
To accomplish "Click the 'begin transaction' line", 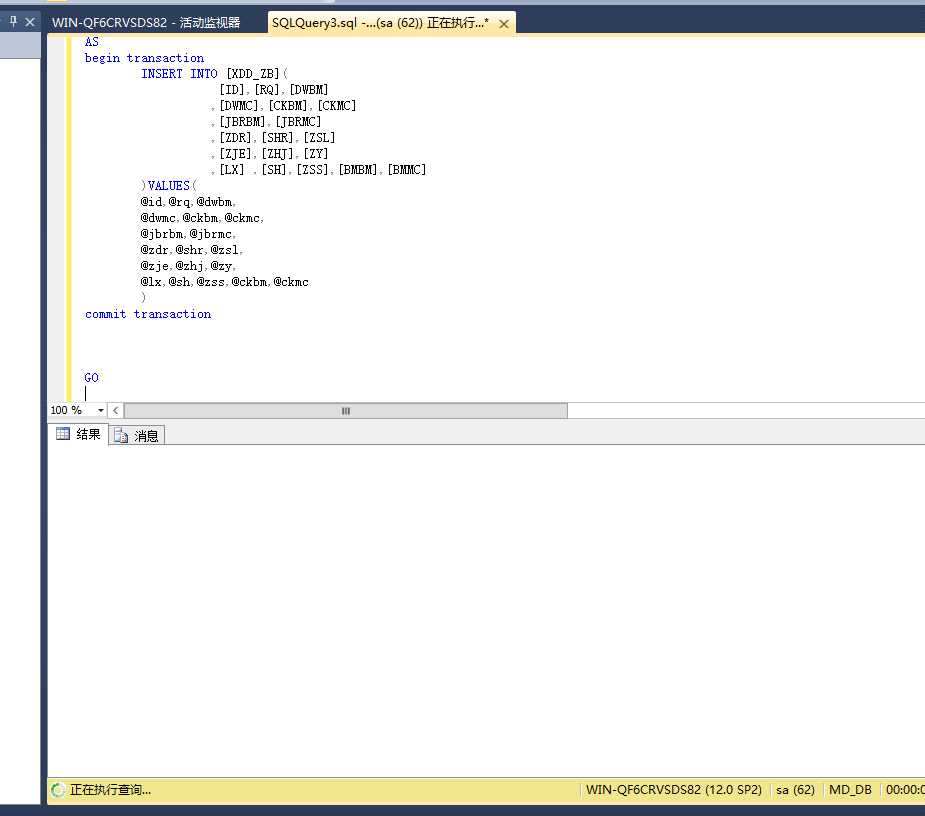I will (x=144, y=58).
